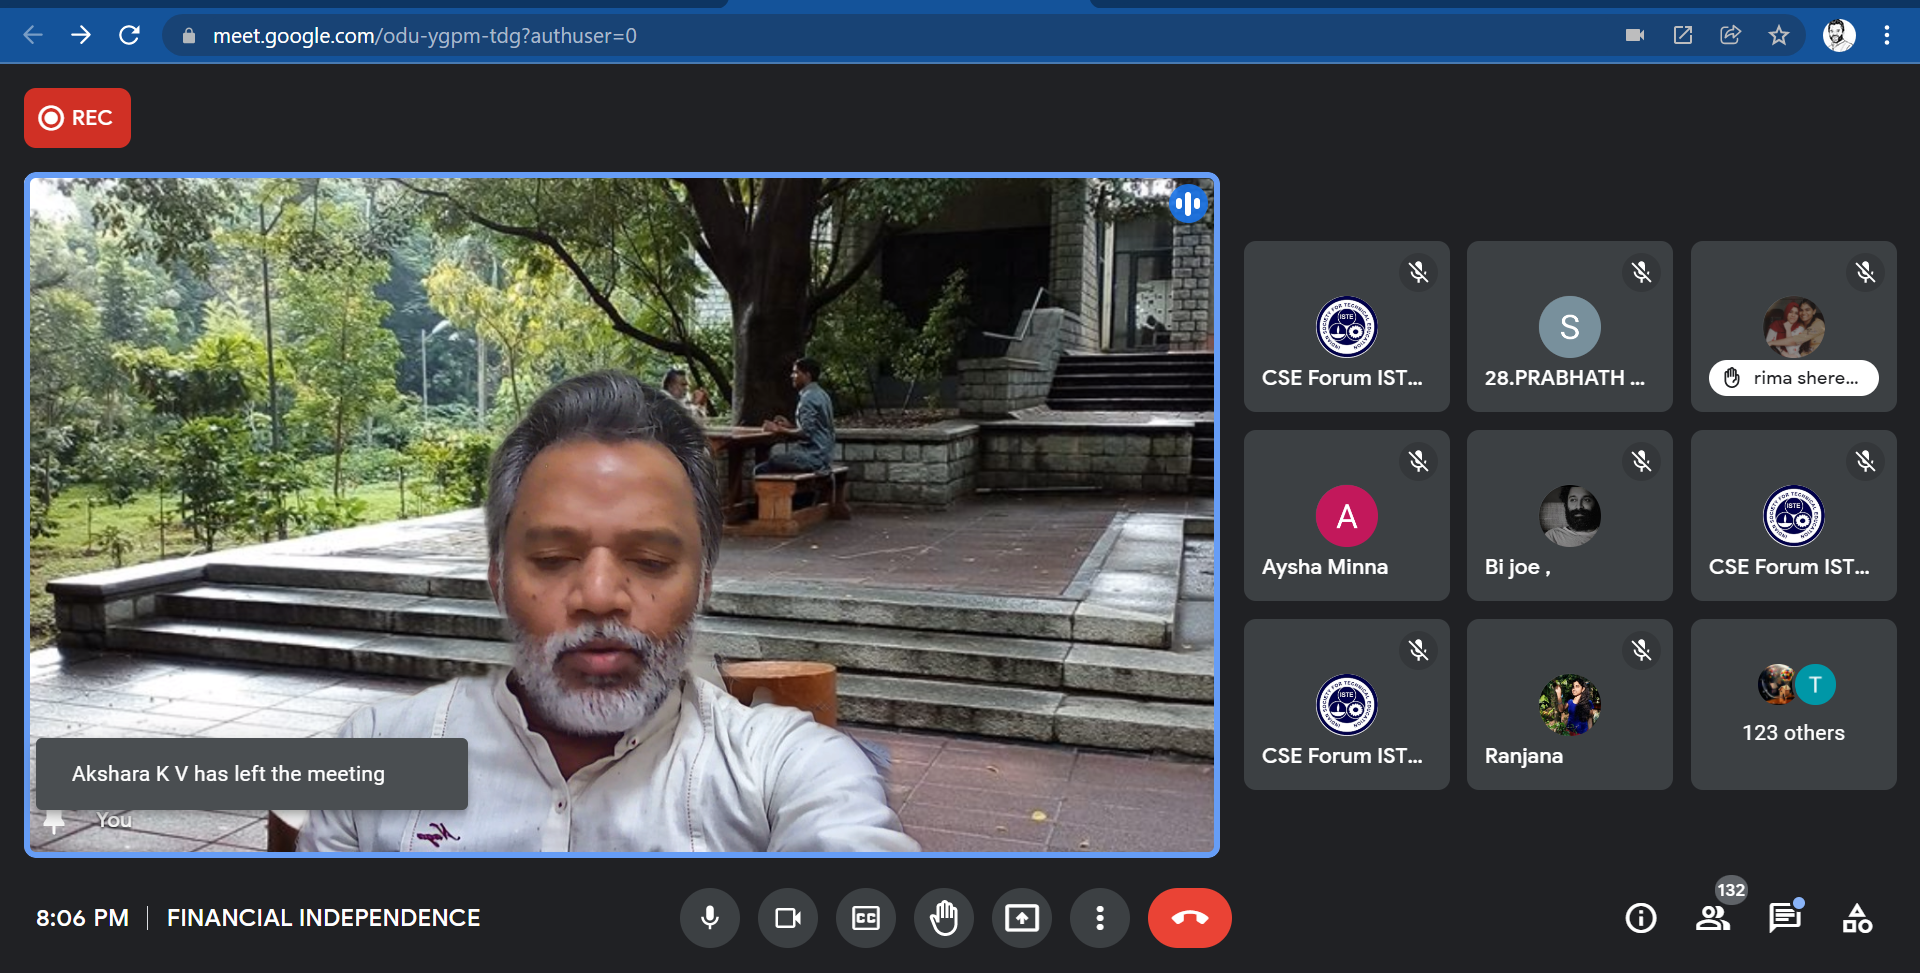Click the Present now icon
This screenshot has width=1920, height=973.
pos(1022,918)
